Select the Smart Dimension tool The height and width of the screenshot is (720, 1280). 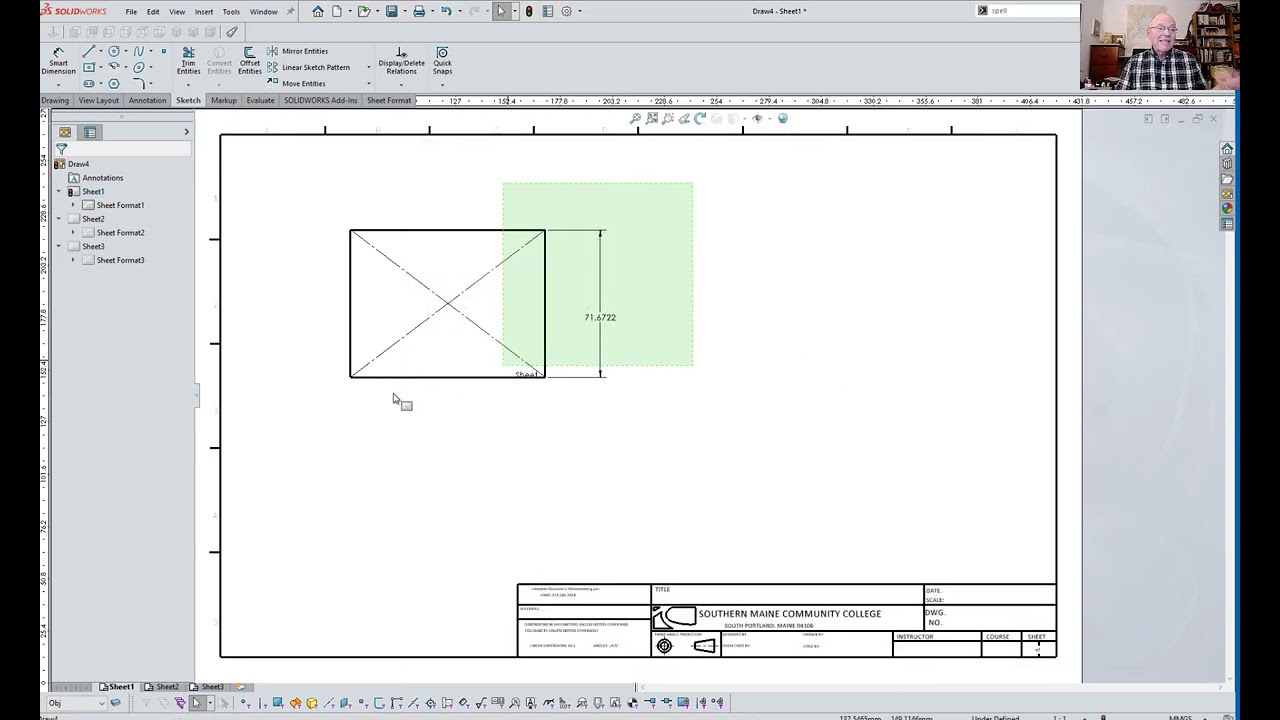[58, 60]
